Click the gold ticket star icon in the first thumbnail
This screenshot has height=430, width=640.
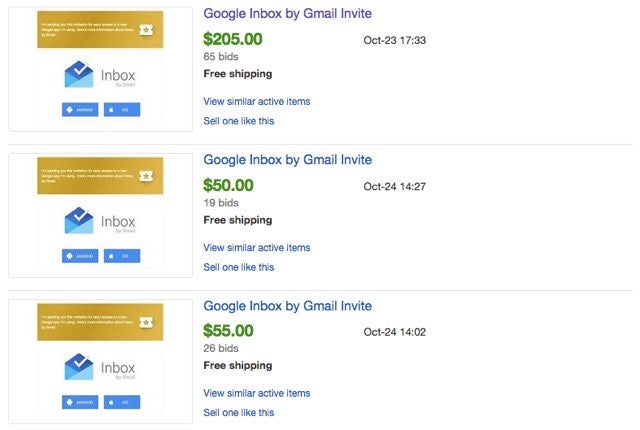(146, 30)
